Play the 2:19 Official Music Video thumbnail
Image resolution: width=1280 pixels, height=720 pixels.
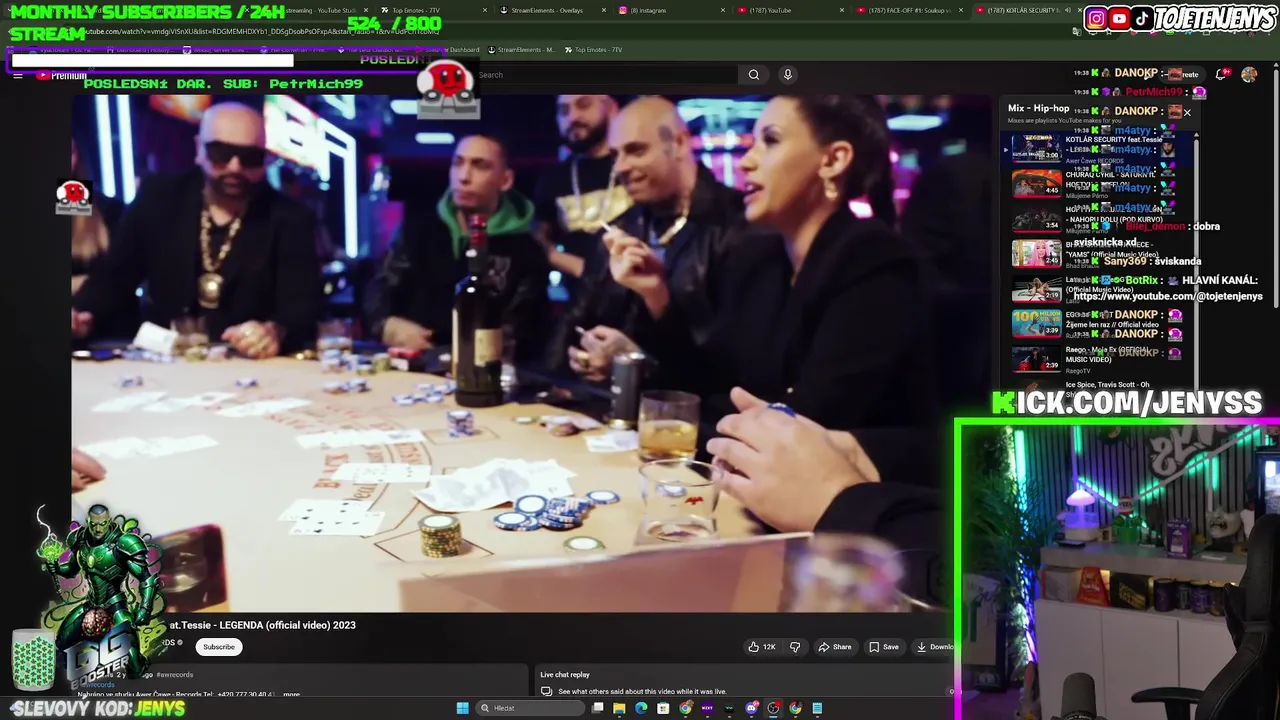pos(1036,288)
